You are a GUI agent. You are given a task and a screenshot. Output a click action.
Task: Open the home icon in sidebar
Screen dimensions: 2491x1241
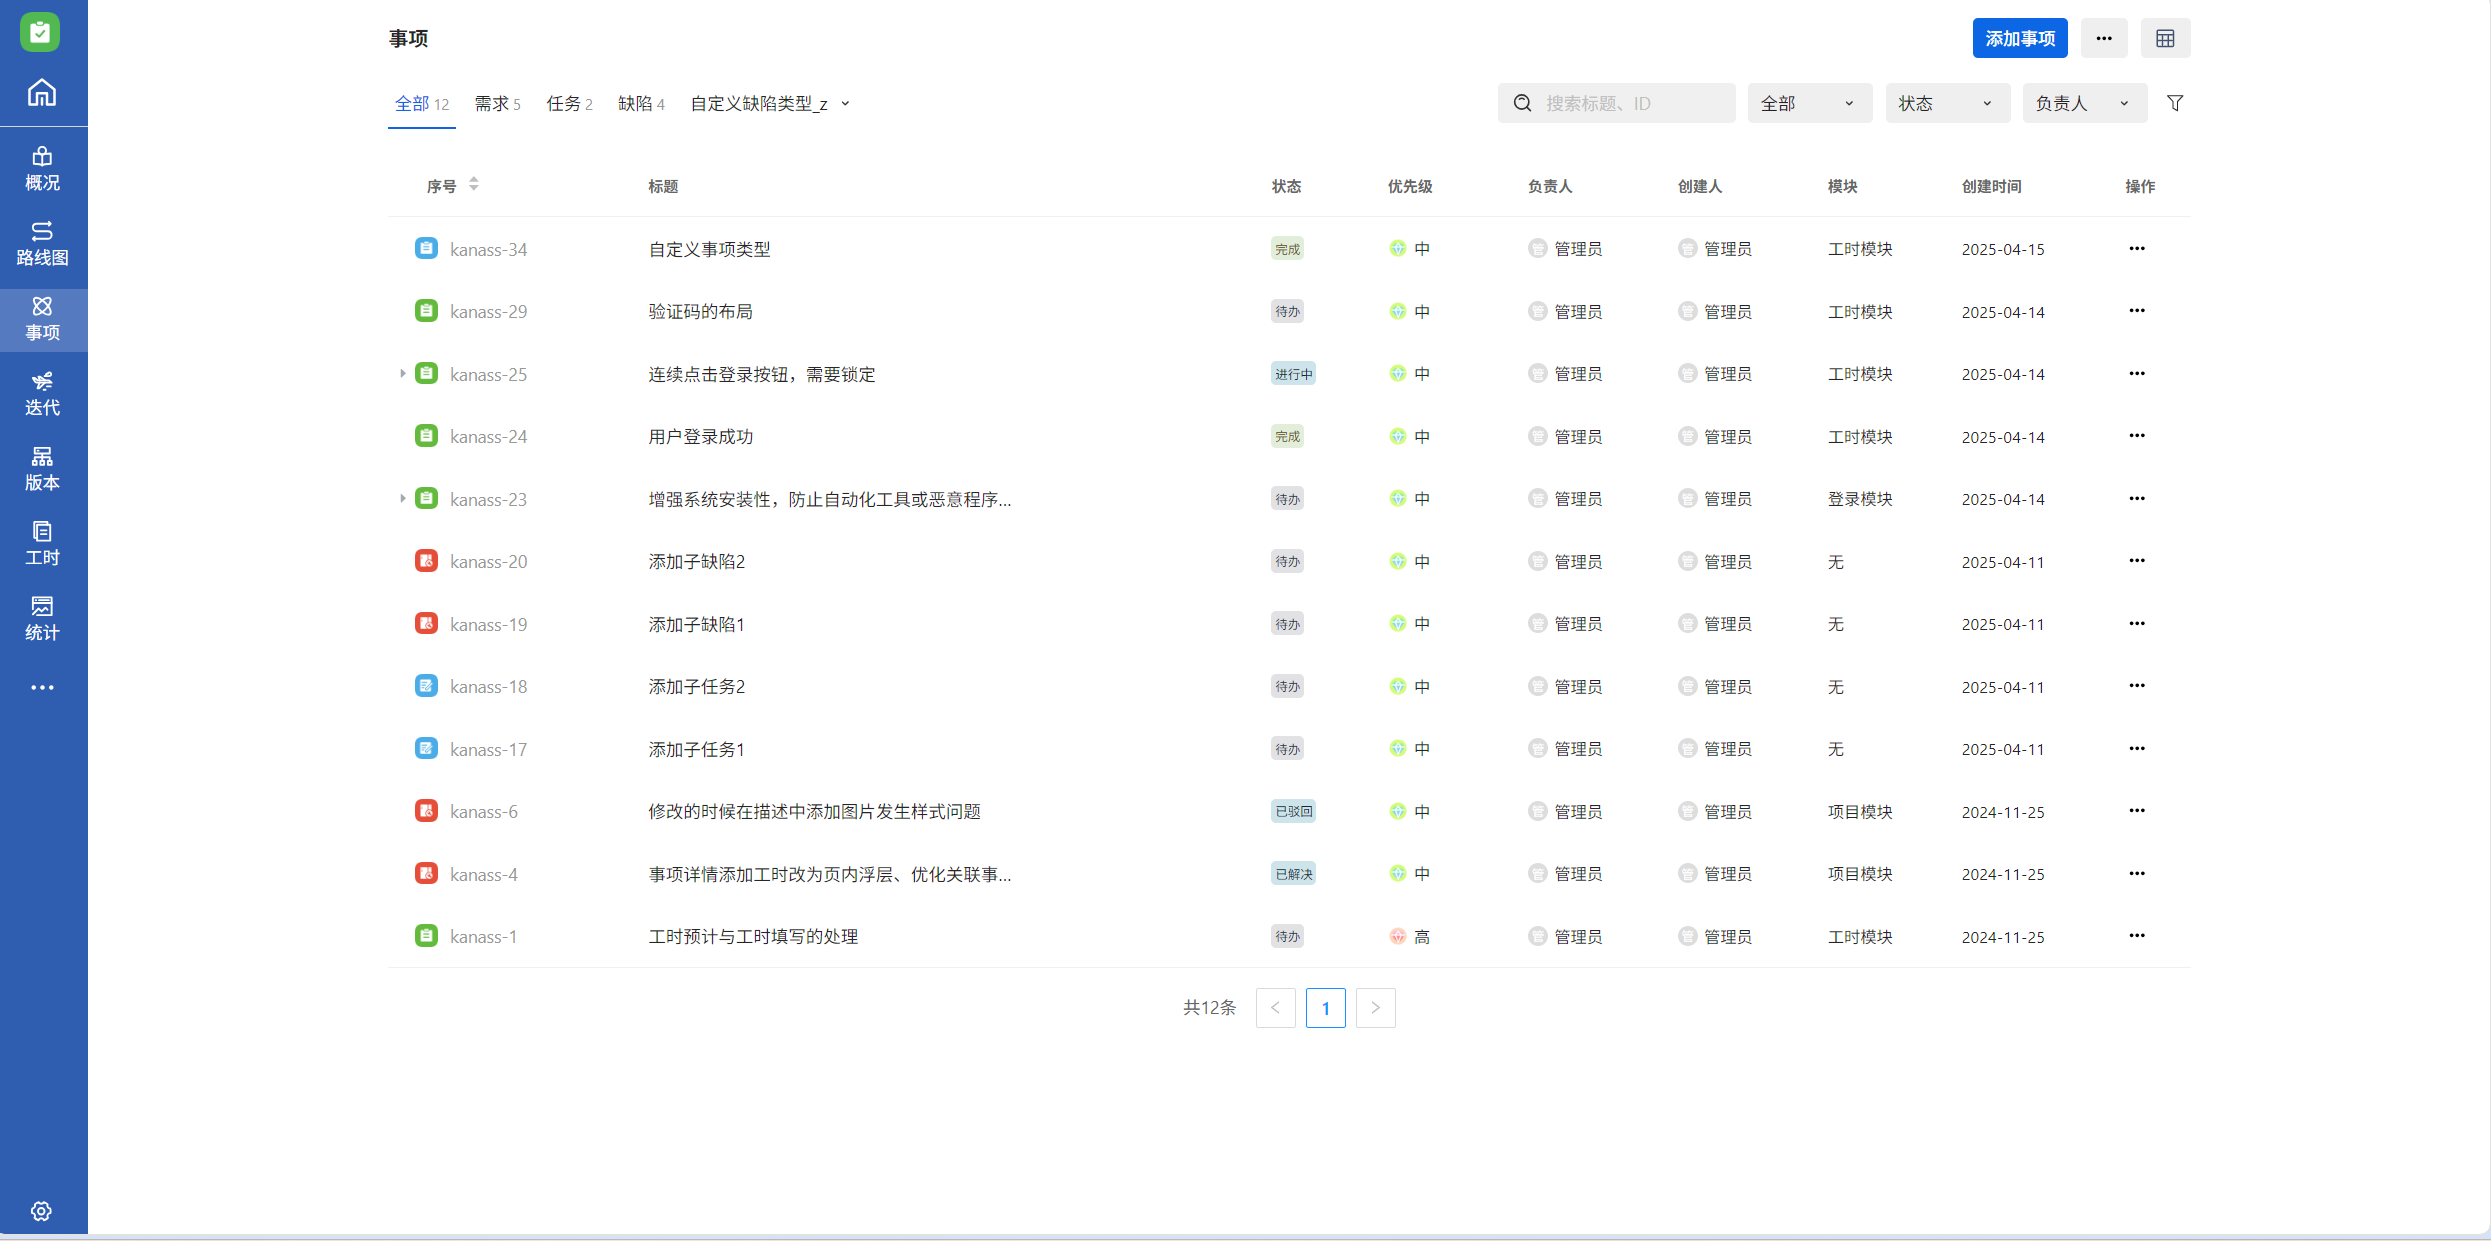tap(42, 93)
